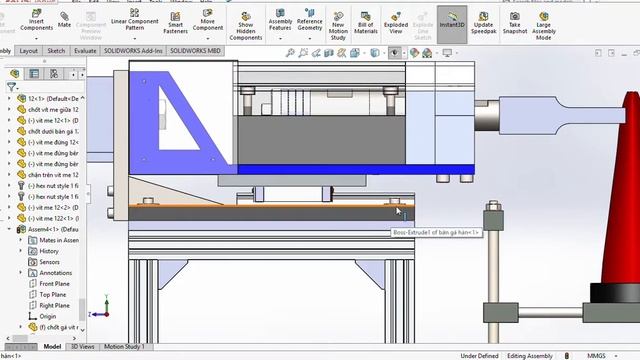Viewport: 640px width, 360px height.
Task: Select the Mate tool
Action: point(64,19)
